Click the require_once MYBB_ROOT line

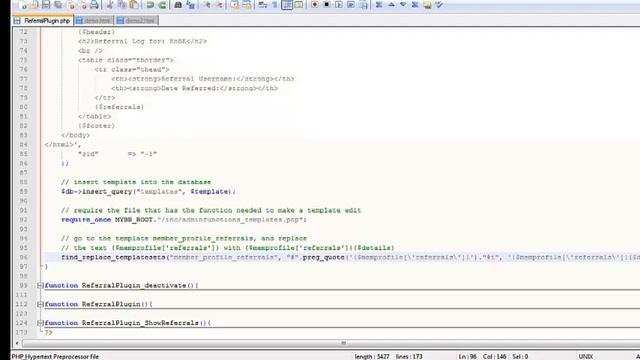[x=184, y=220]
